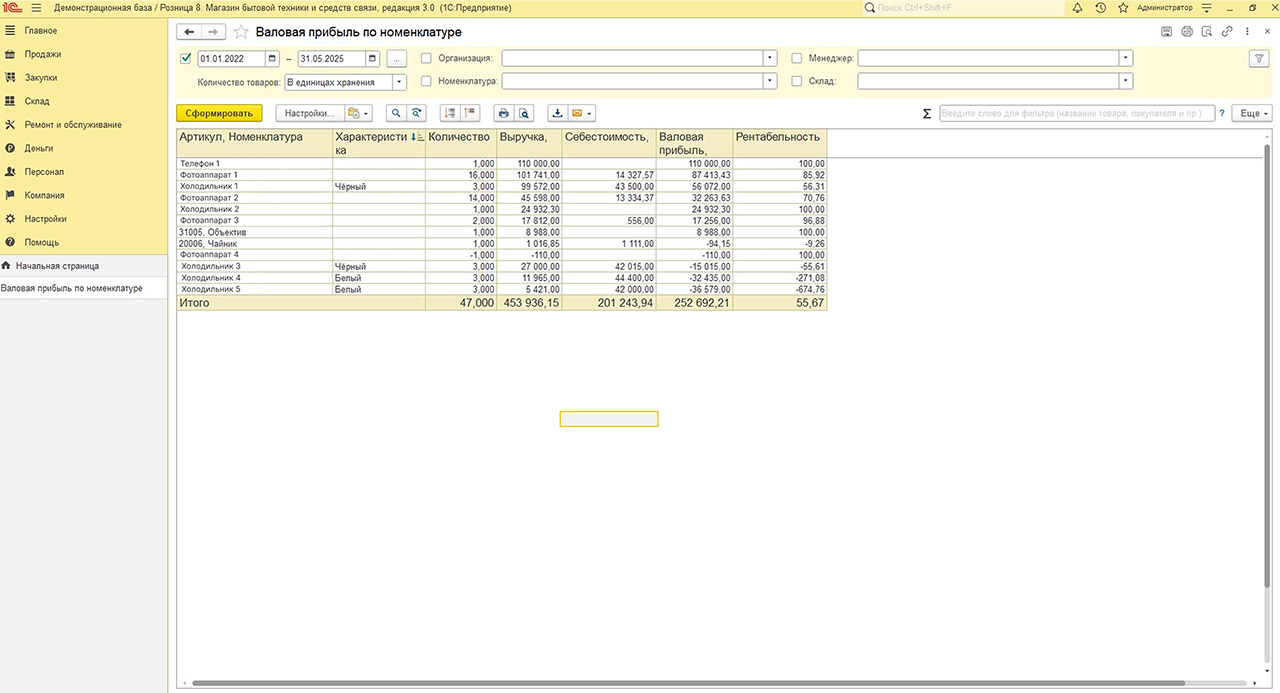Send report by email envelope icon

(582, 113)
